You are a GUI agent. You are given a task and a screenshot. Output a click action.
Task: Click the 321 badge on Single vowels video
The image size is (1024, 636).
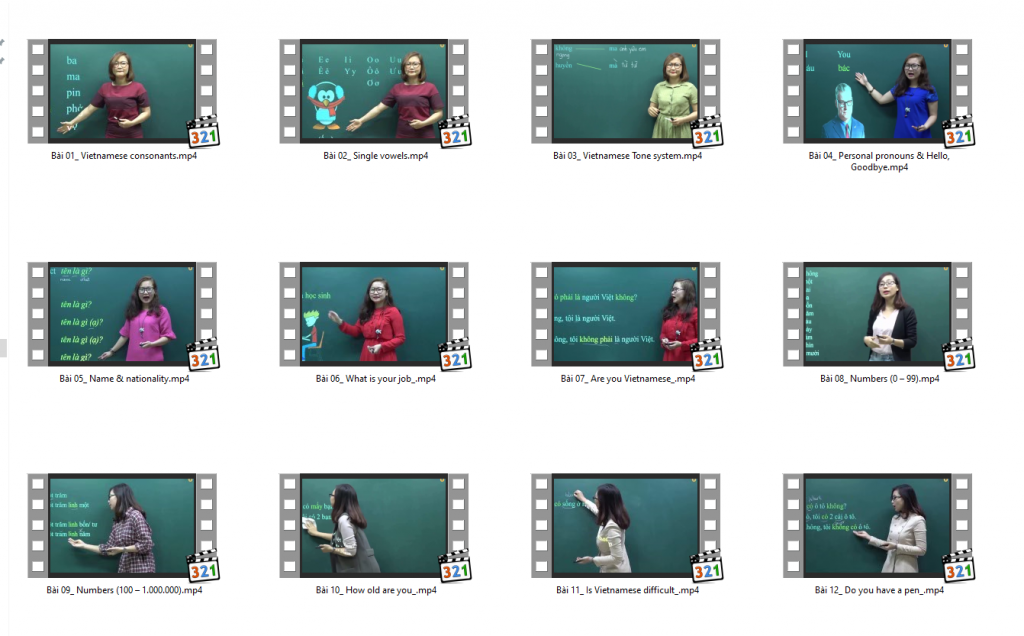(x=455, y=134)
